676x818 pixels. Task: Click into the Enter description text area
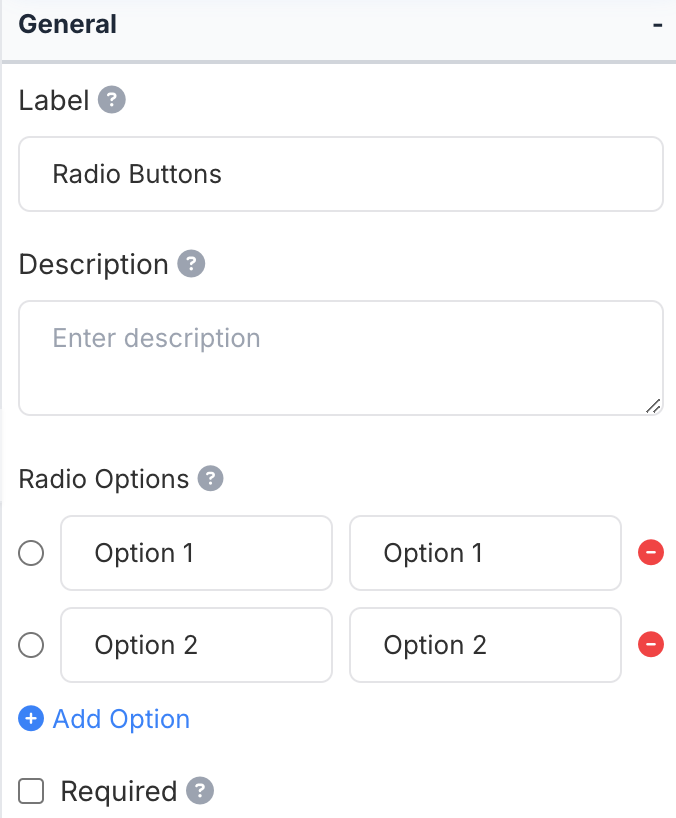point(340,357)
